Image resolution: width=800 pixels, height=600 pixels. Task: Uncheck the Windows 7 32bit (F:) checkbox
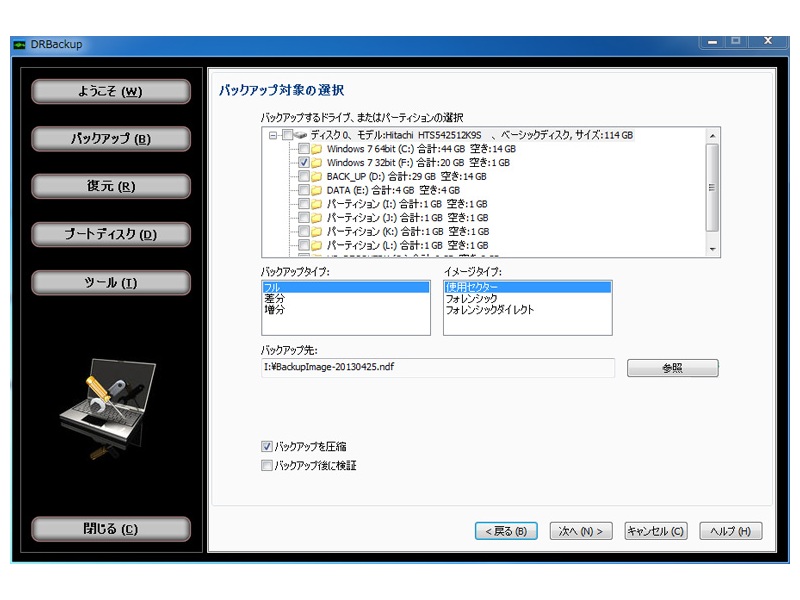click(x=303, y=163)
